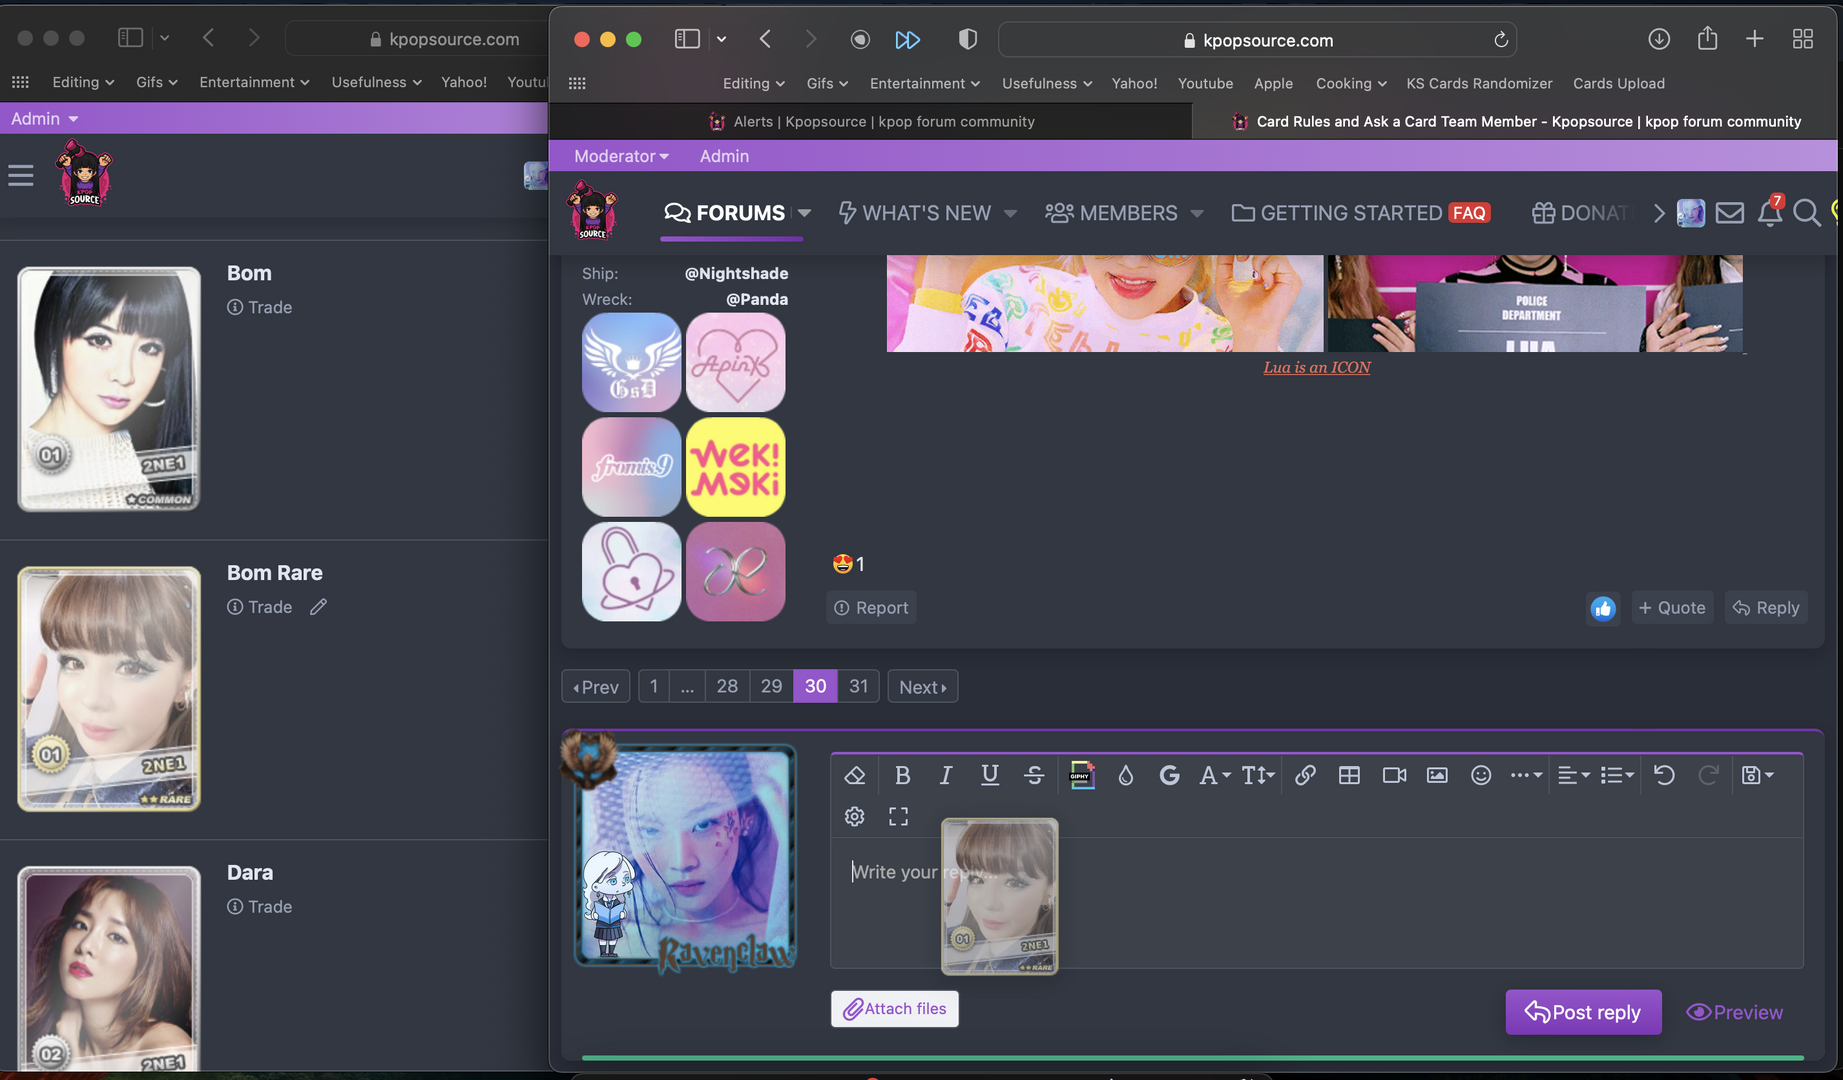Open the Cooking bookmarks folder

tap(1351, 83)
